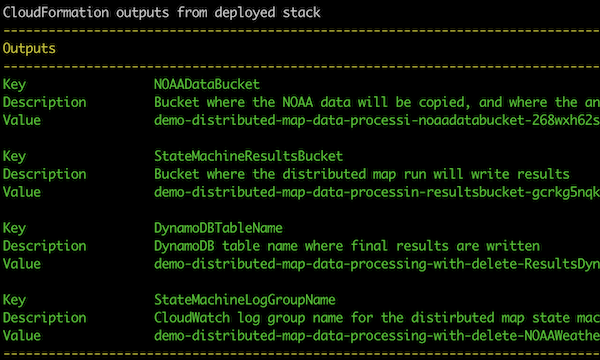
Task: Click the first 'Key' label
Action: [x=14, y=84]
